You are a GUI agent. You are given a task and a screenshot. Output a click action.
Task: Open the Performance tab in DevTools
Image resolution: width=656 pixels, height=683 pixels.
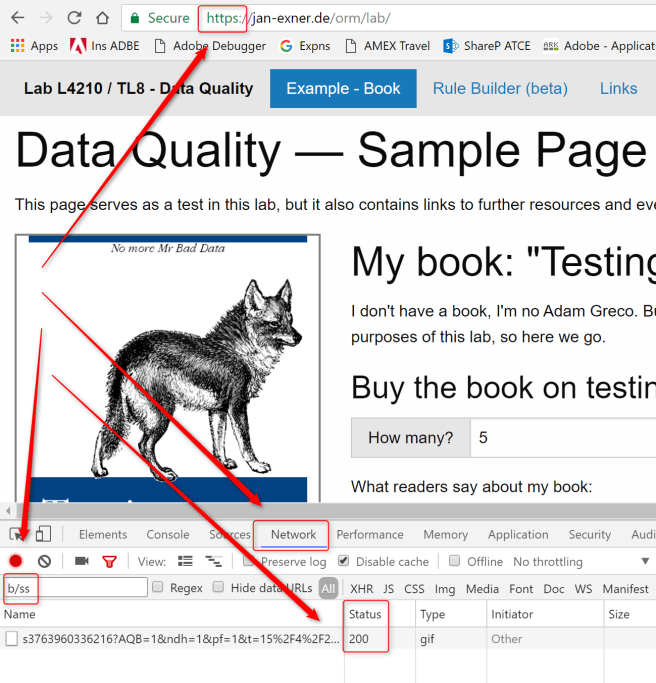coord(370,535)
